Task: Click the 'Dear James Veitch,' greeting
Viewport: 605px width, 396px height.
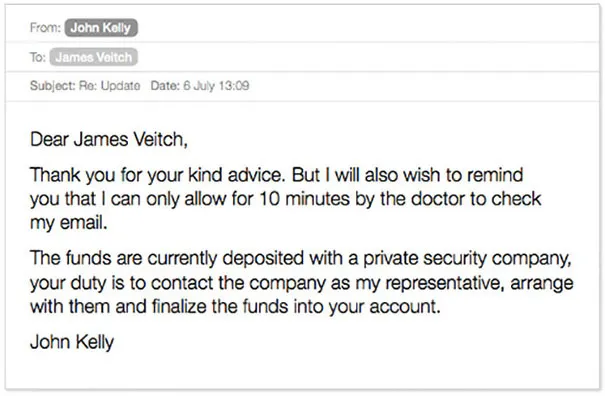Action: click(109, 139)
